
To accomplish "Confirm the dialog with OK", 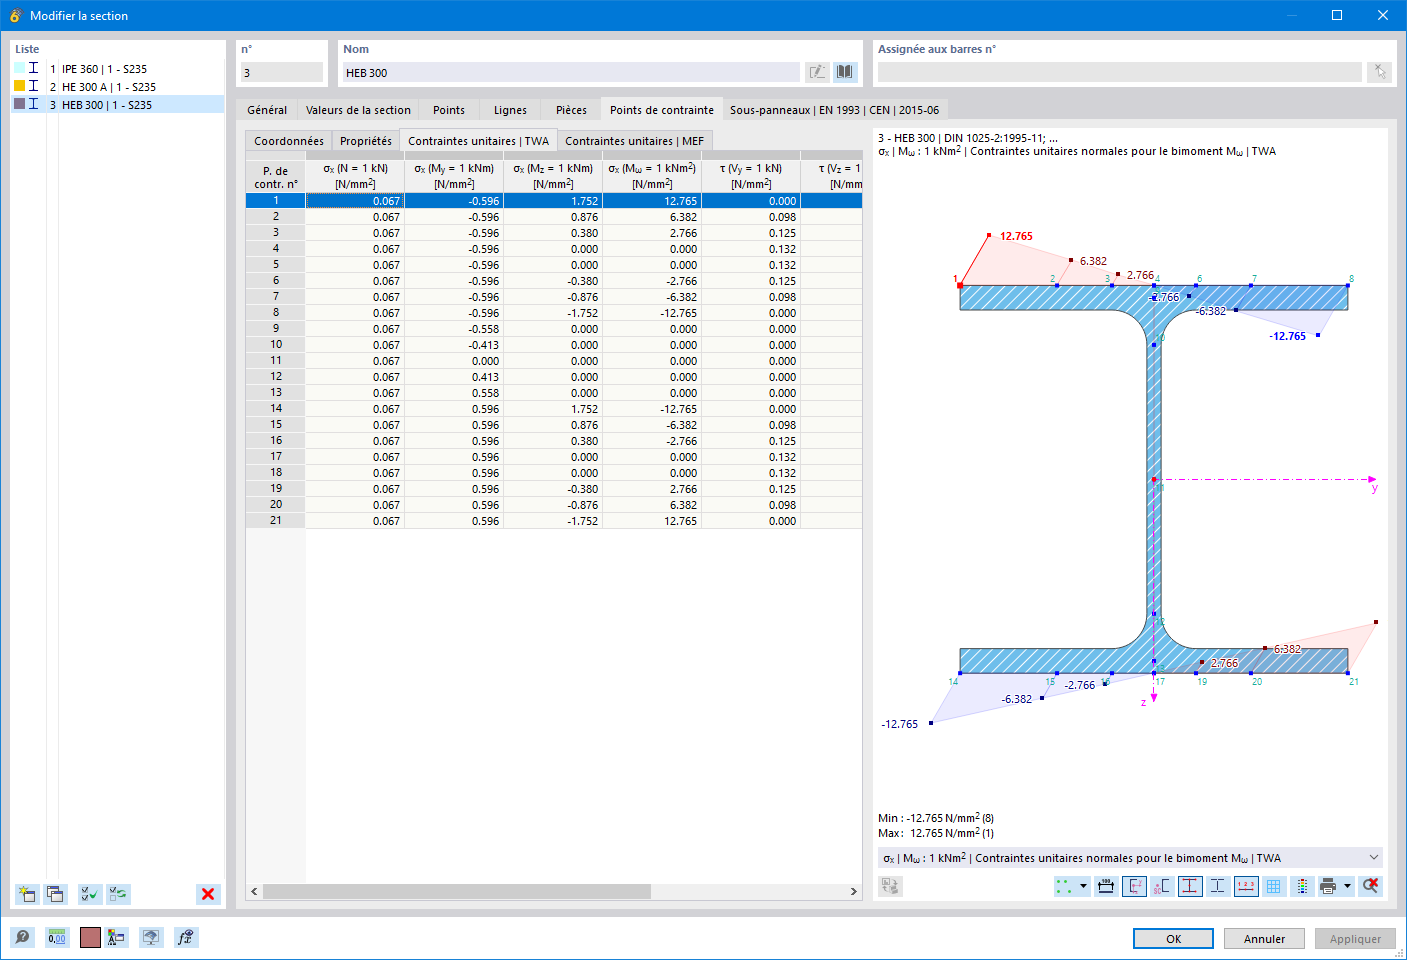I will click(1173, 939).
